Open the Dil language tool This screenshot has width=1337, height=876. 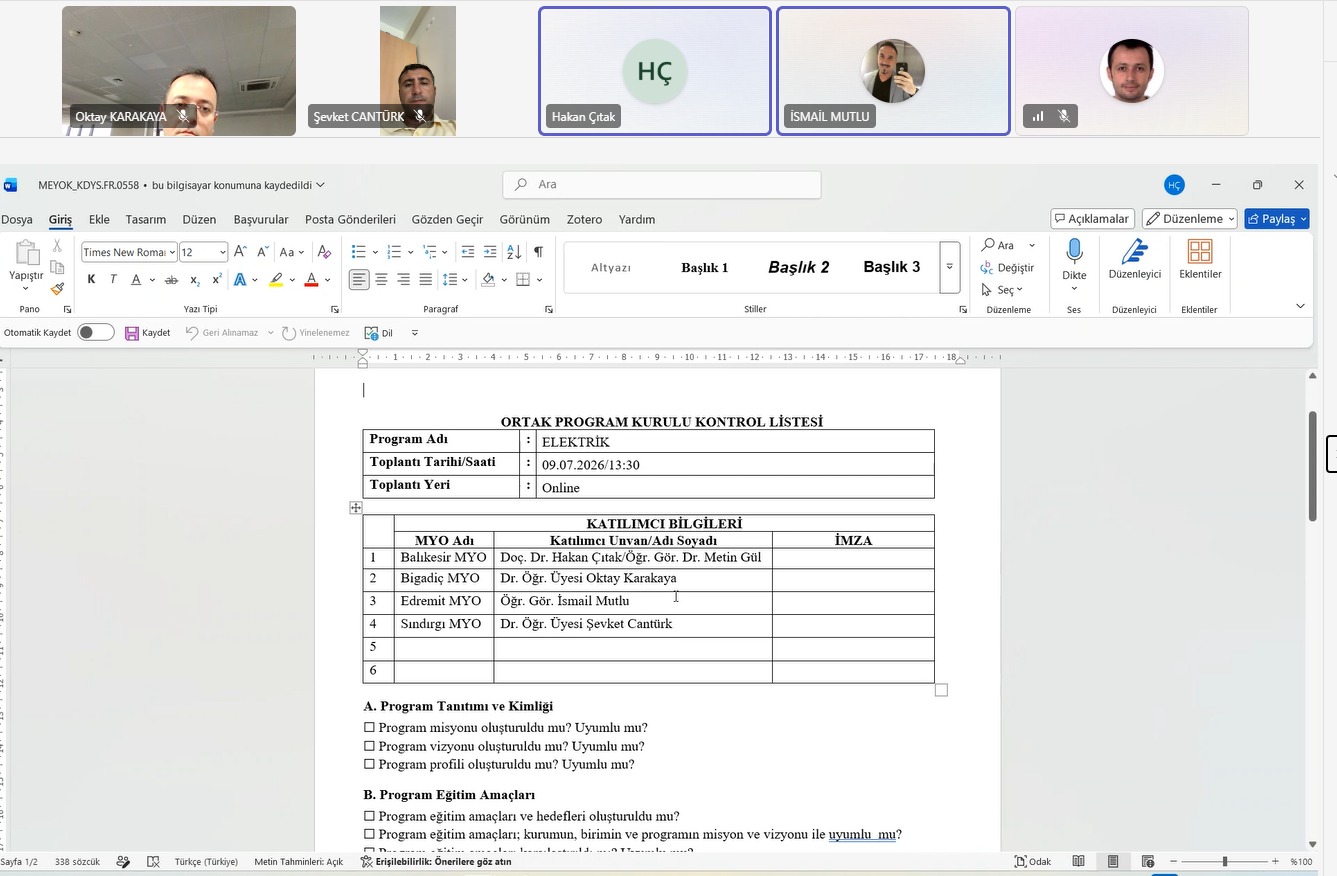tap(378, 333)
